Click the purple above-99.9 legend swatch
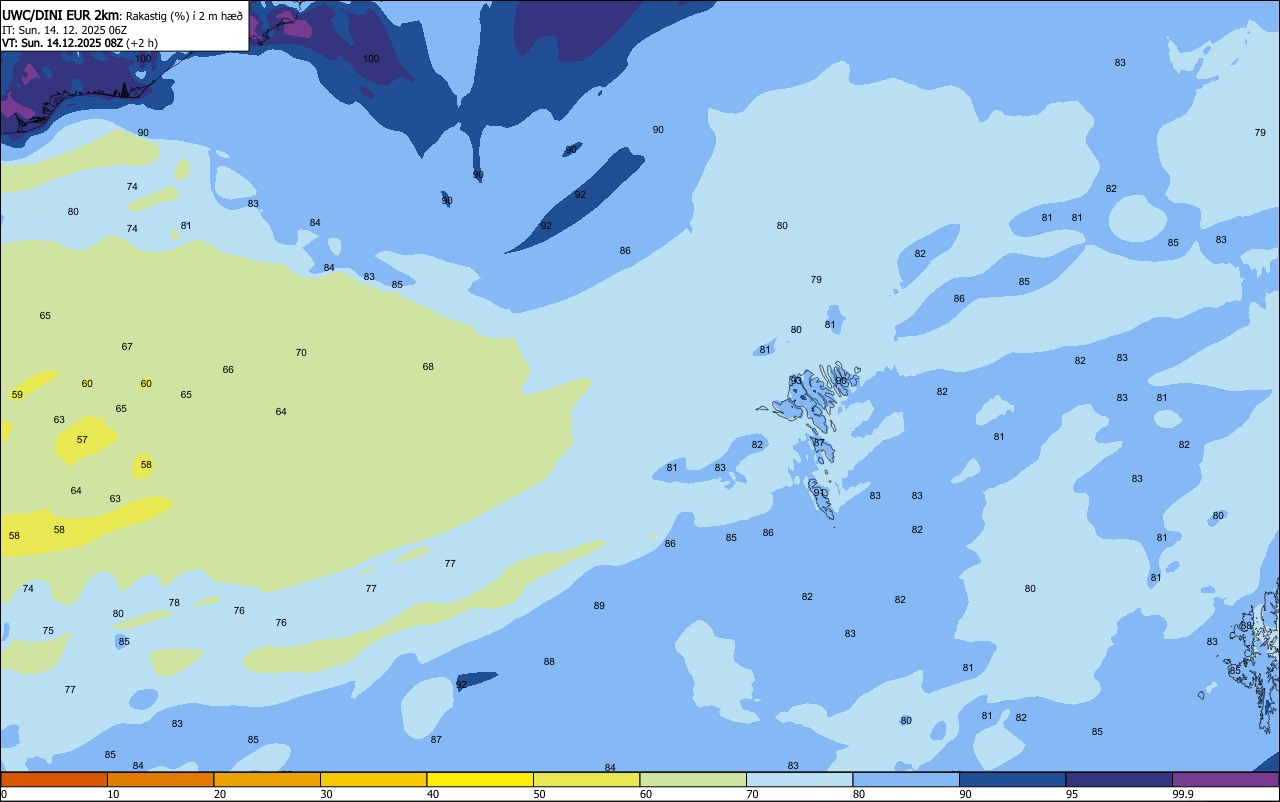 click(x=1225, y=779)
